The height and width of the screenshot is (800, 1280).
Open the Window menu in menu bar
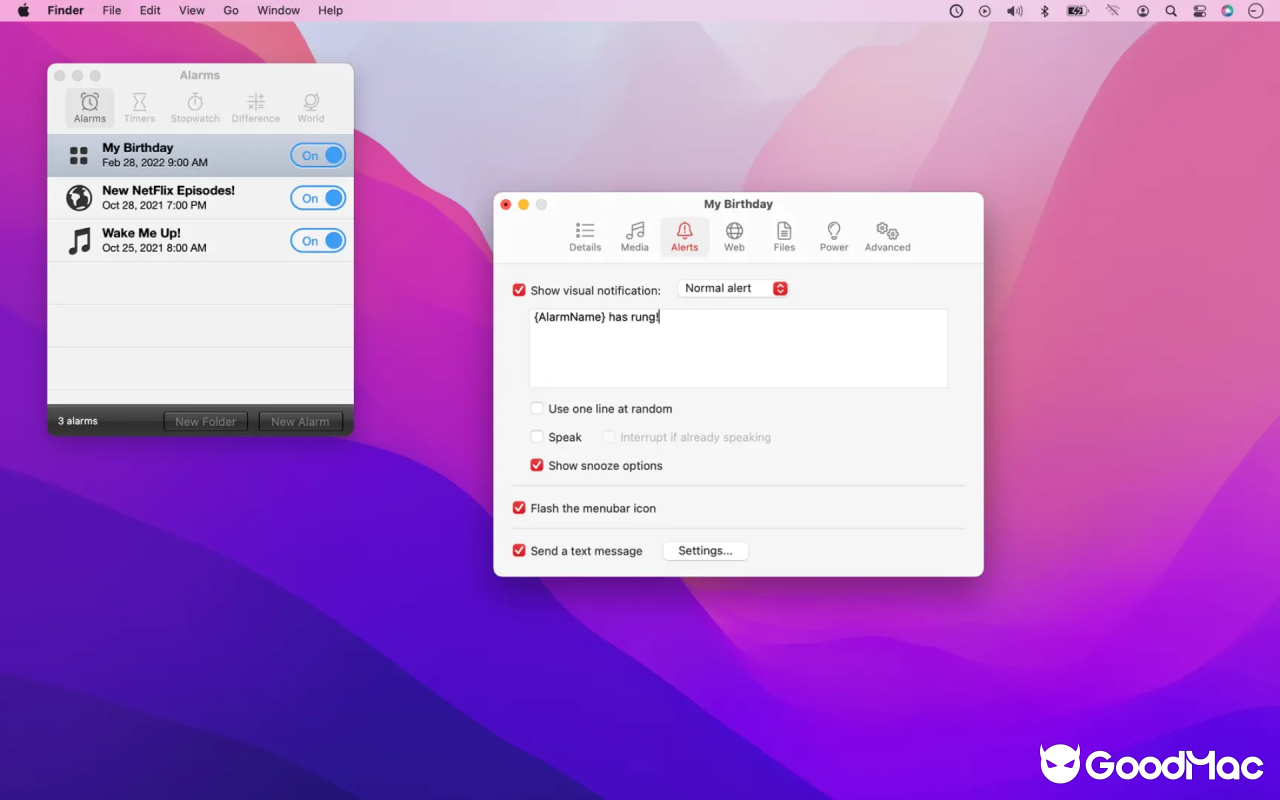click(x=278, y=10)
